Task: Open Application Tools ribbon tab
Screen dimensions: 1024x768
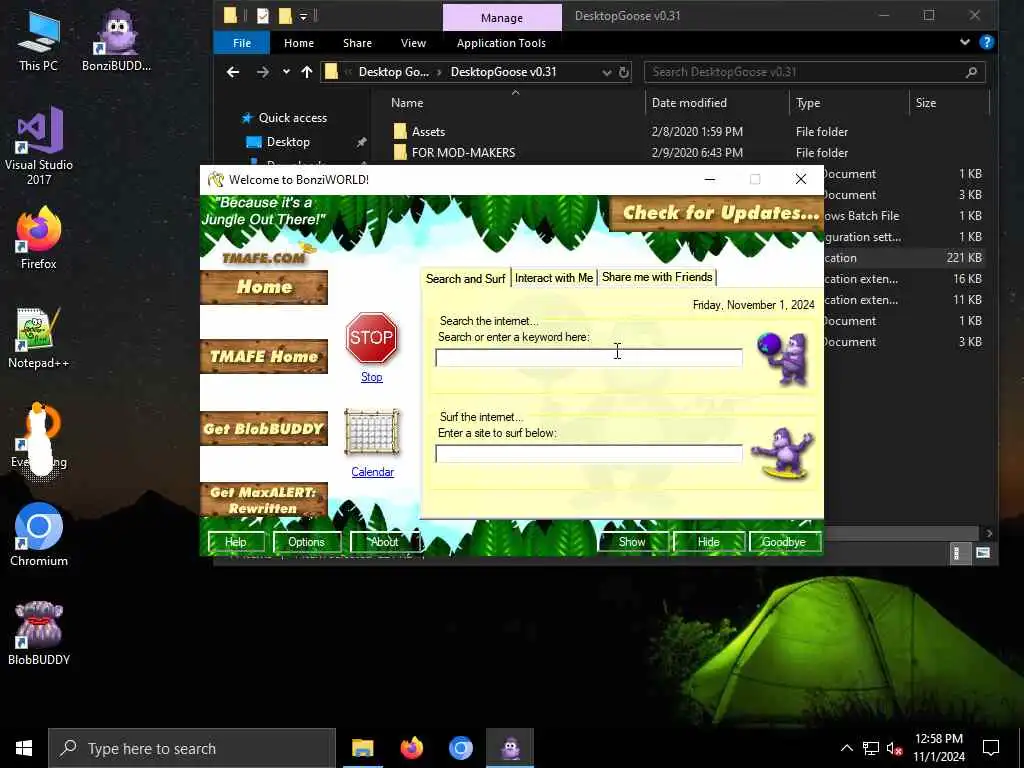Action: pos(501,43)
